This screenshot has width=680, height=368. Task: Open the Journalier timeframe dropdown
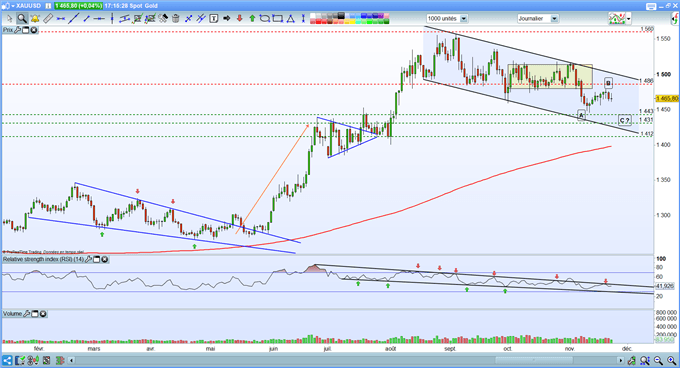tap(554, 19)
